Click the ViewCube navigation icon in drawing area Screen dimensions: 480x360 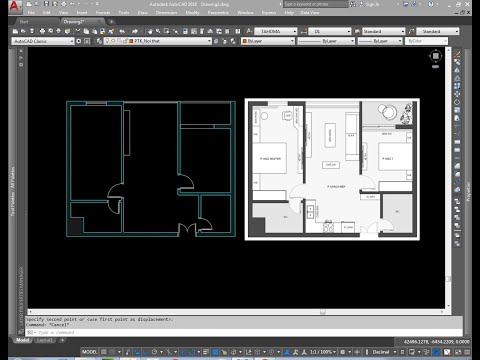[x=436, y=56]
